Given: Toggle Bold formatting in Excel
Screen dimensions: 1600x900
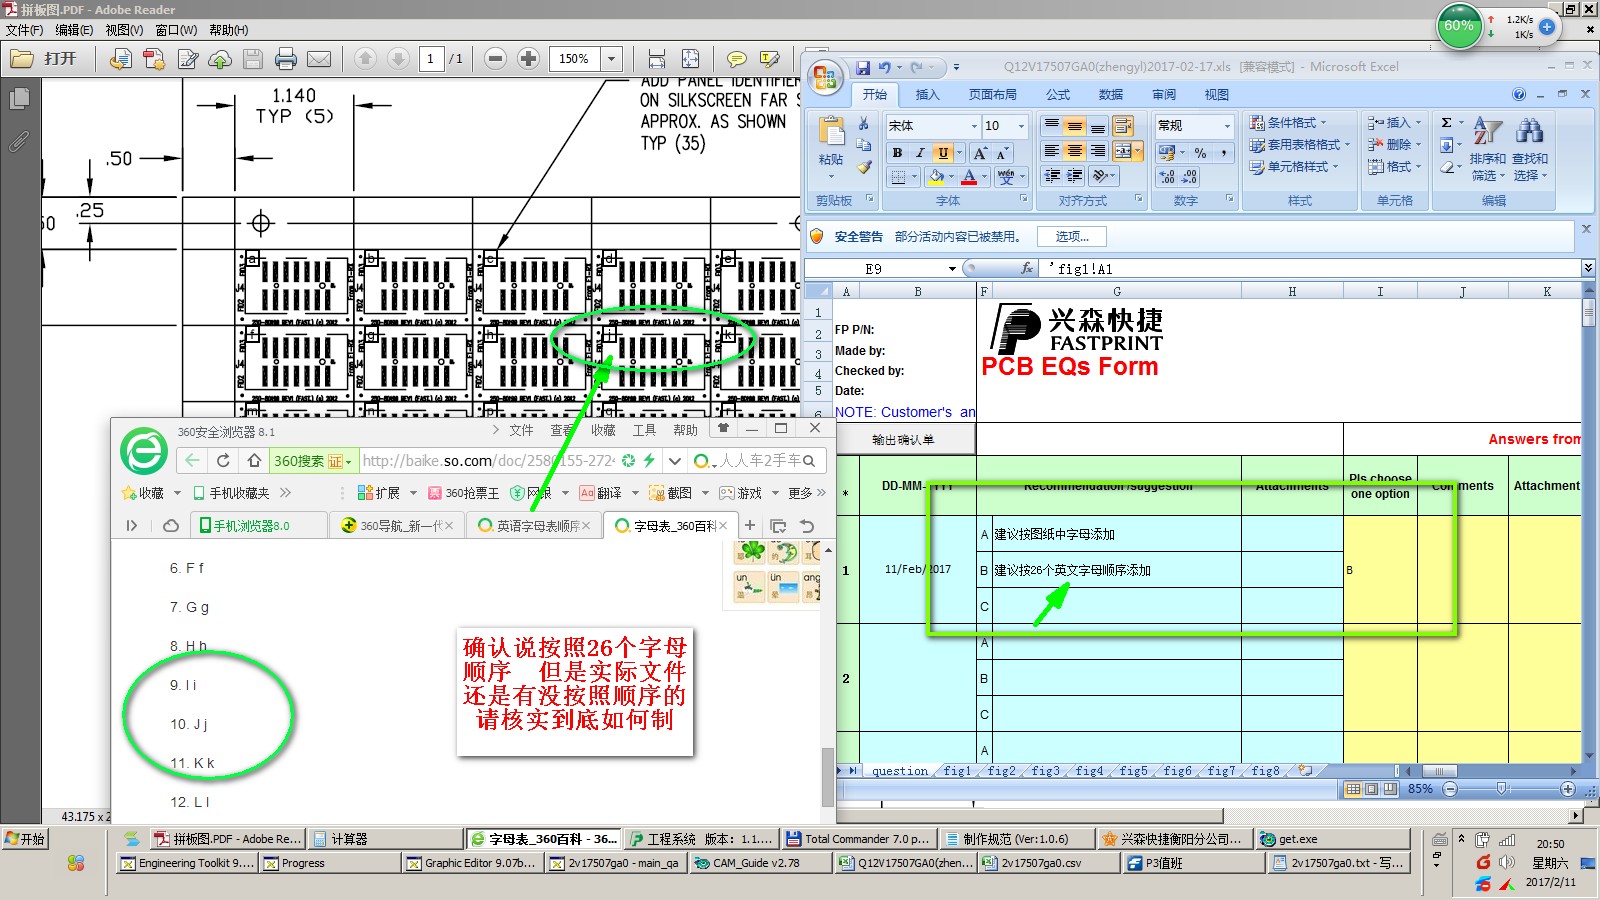Looking at the screenshot, I should coord(897,153).
